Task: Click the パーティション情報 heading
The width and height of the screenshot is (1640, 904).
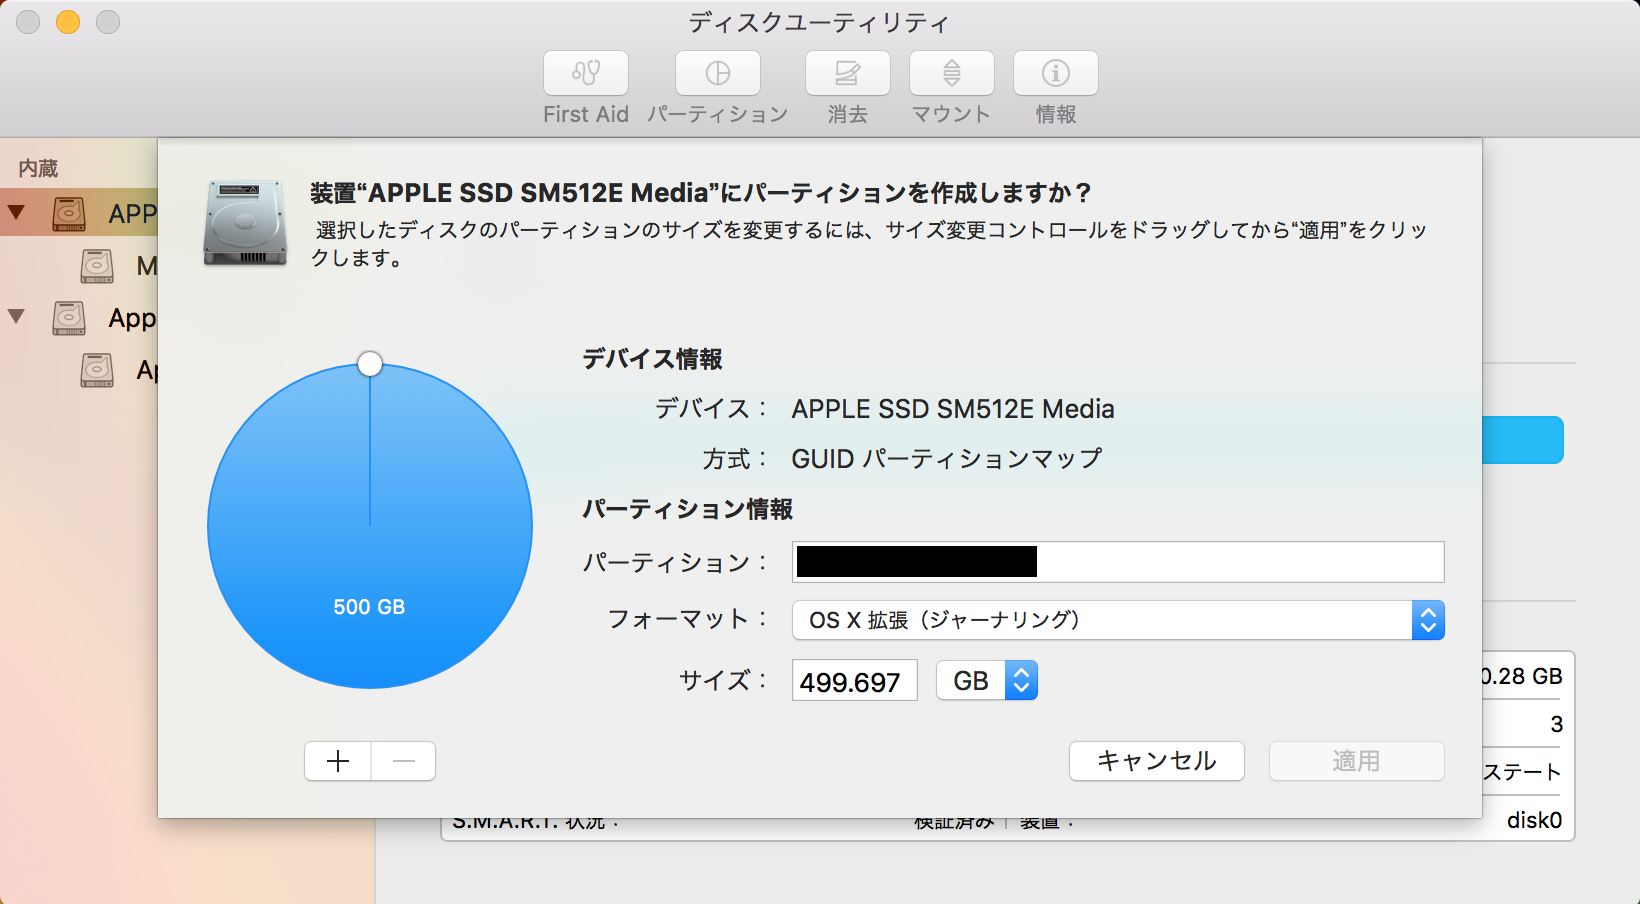Action: click(x=688, y=509)
